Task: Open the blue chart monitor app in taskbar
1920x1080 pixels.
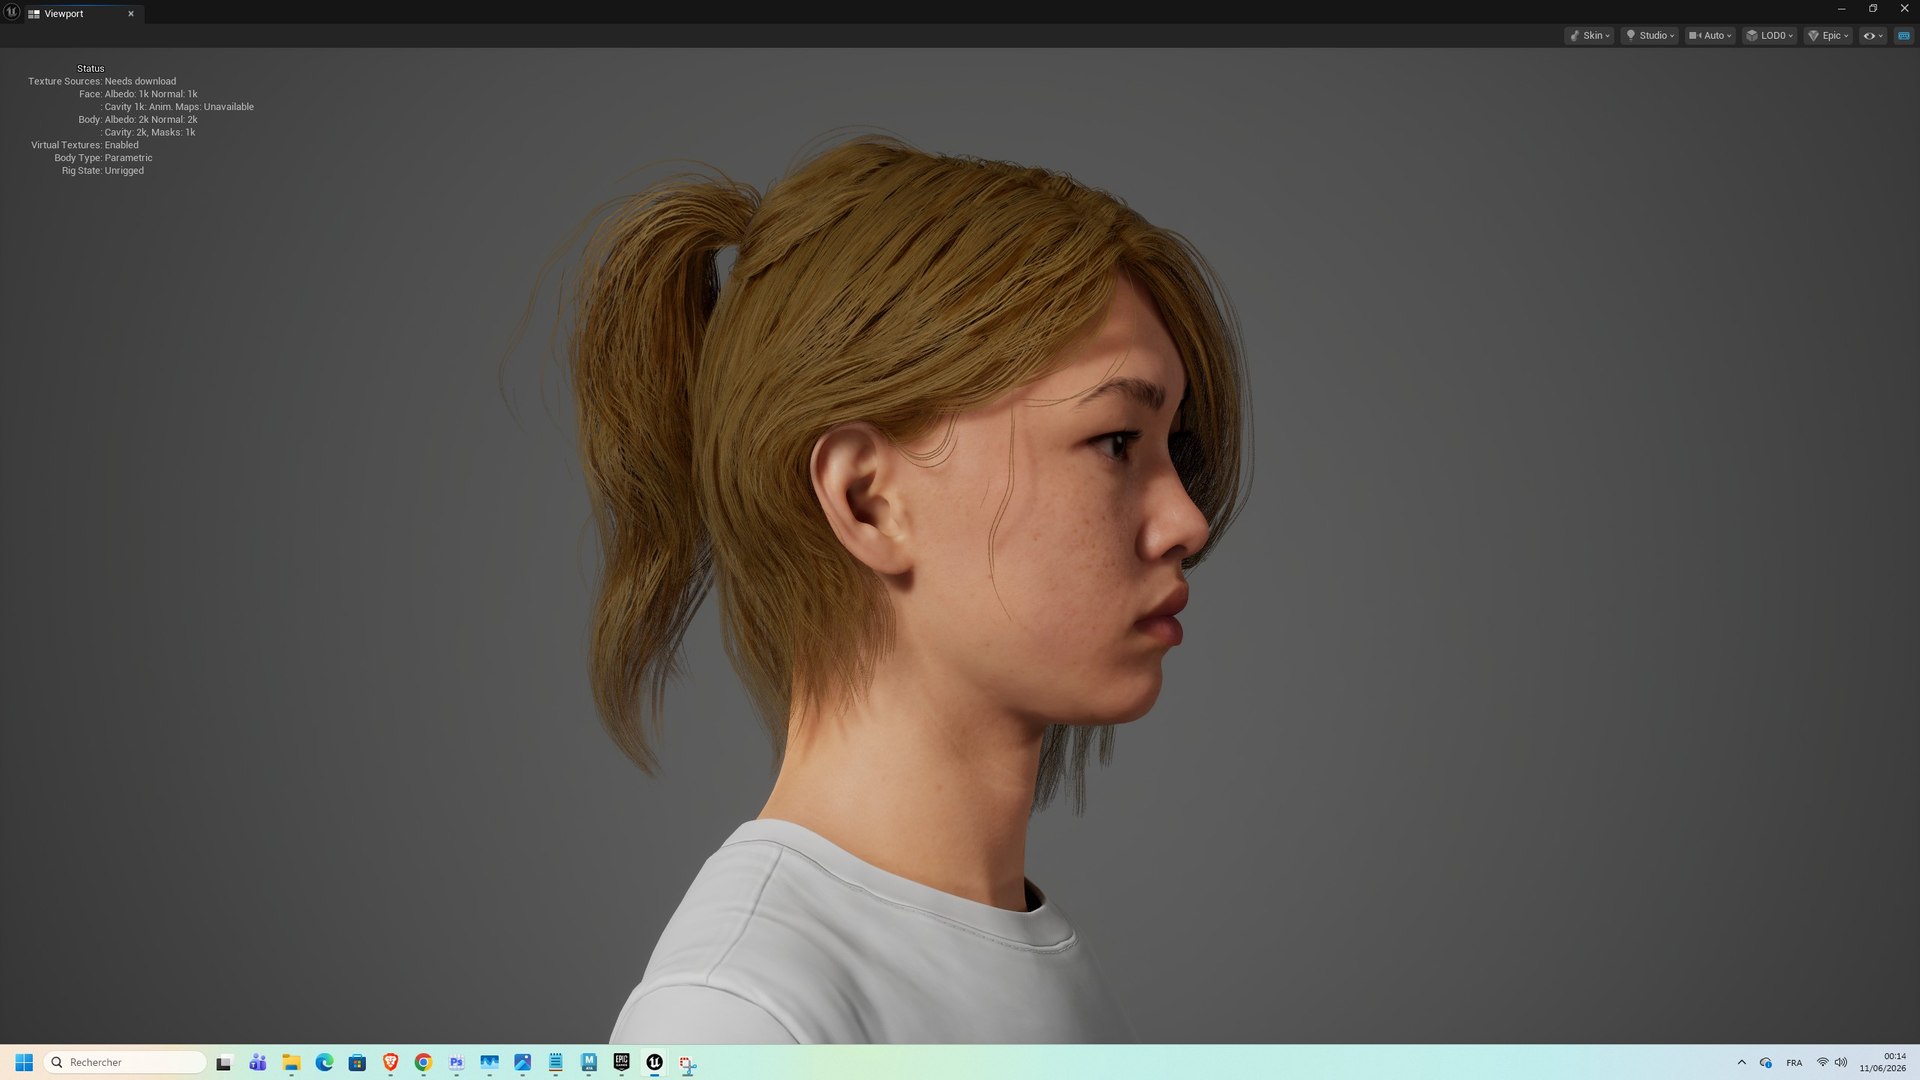Action: (x=489, y=1062)
